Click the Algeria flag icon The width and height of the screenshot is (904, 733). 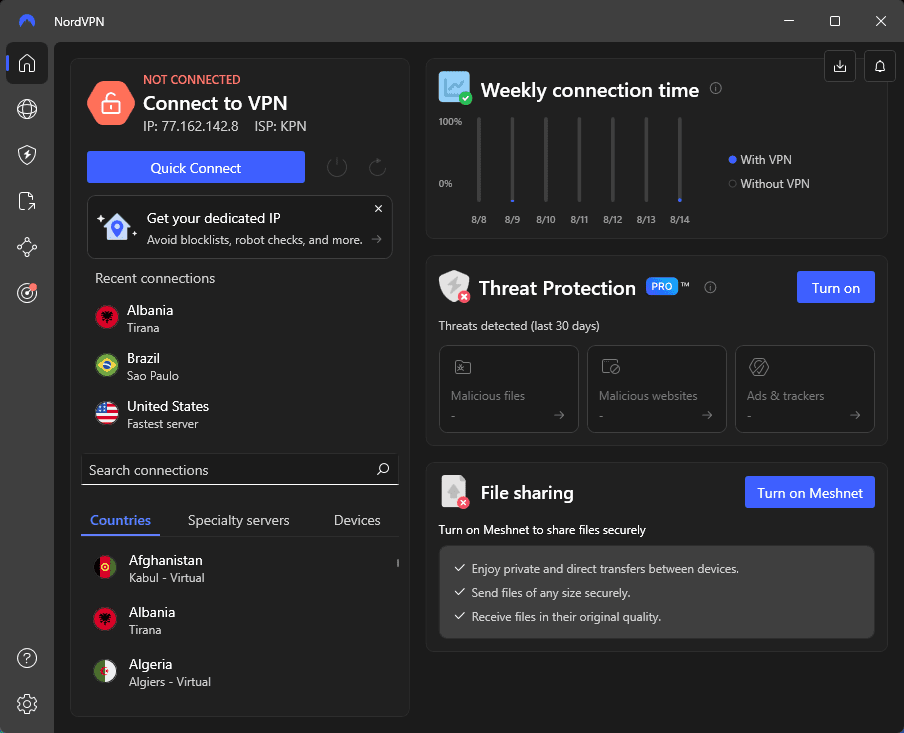tap(105, 671)
